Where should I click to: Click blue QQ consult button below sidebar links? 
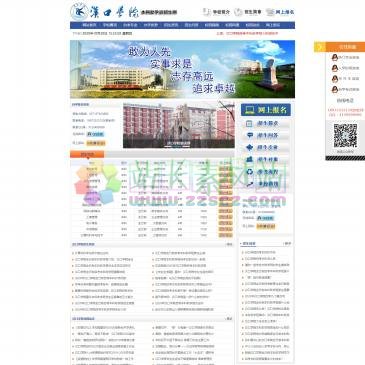click(x=266, y=218)
